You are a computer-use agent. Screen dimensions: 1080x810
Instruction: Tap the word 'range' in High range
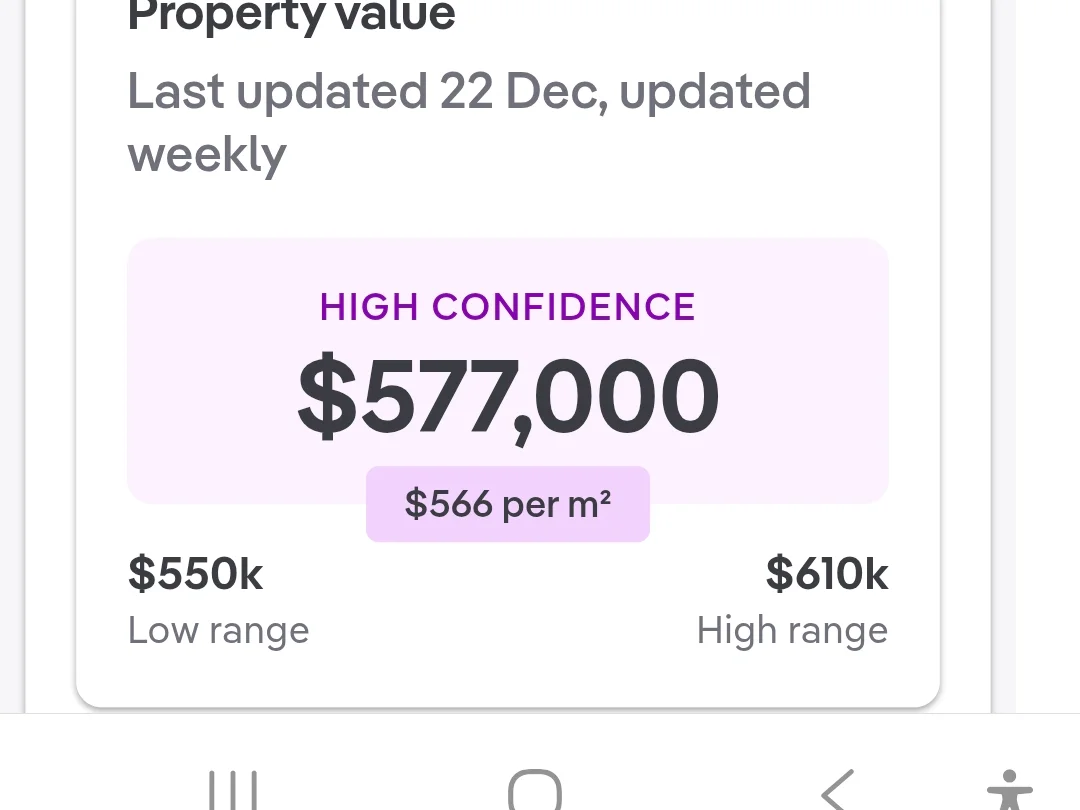coord(837,630)
